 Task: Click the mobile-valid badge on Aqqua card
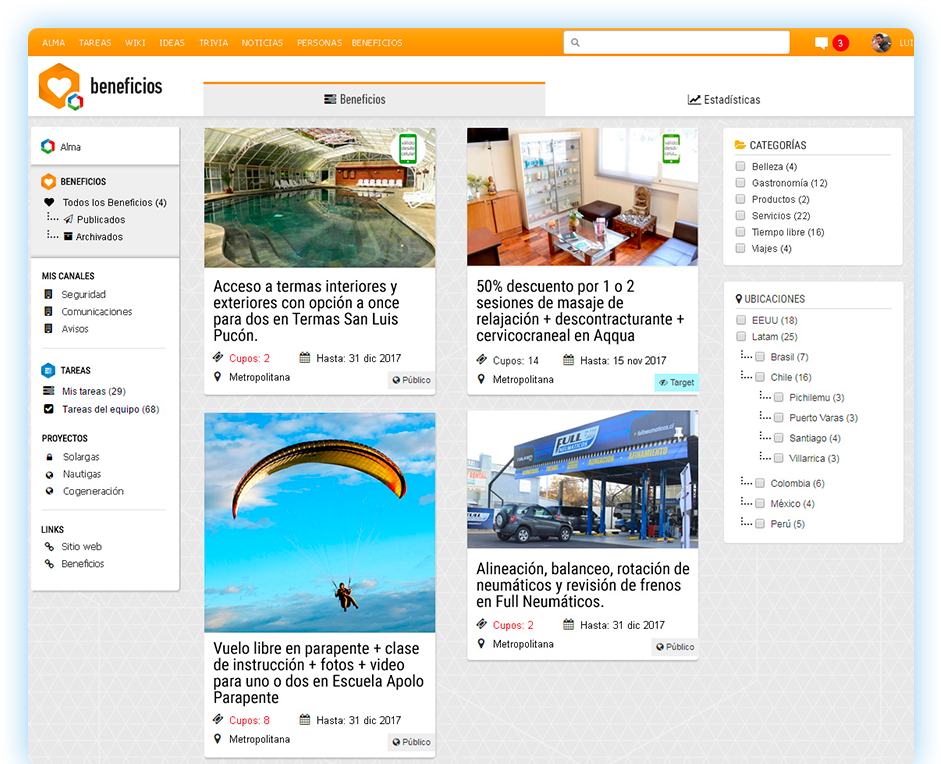pos(671,148)
